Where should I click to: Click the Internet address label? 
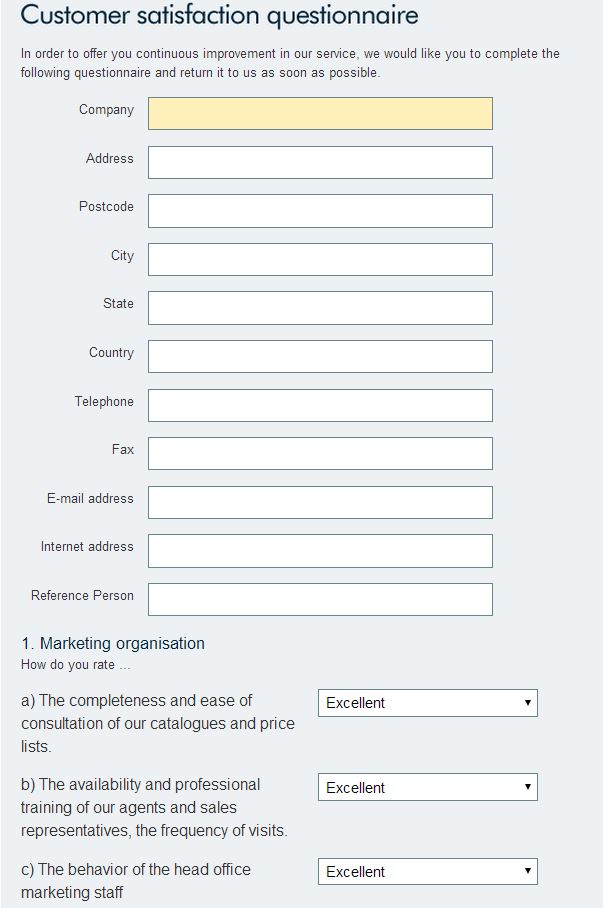click(87, 546)
